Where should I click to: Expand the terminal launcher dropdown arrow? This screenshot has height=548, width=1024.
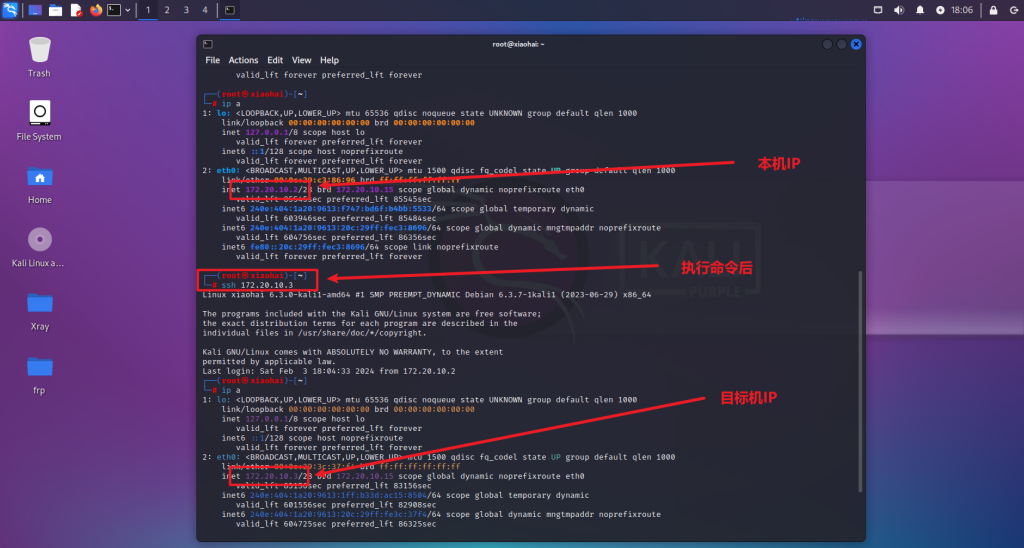coord(127,10)
